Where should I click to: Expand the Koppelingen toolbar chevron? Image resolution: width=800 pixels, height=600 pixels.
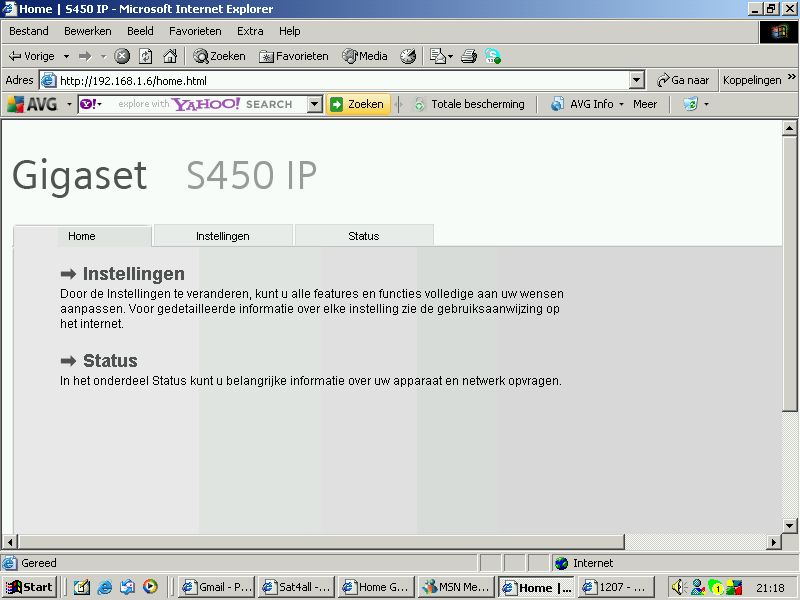(x=791, y=77)
